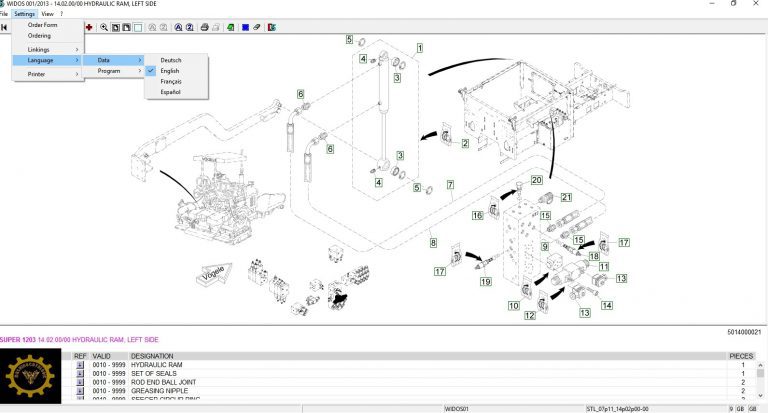Click the printer icon in toolbar
768x413 pixels.
coord(204,27)
